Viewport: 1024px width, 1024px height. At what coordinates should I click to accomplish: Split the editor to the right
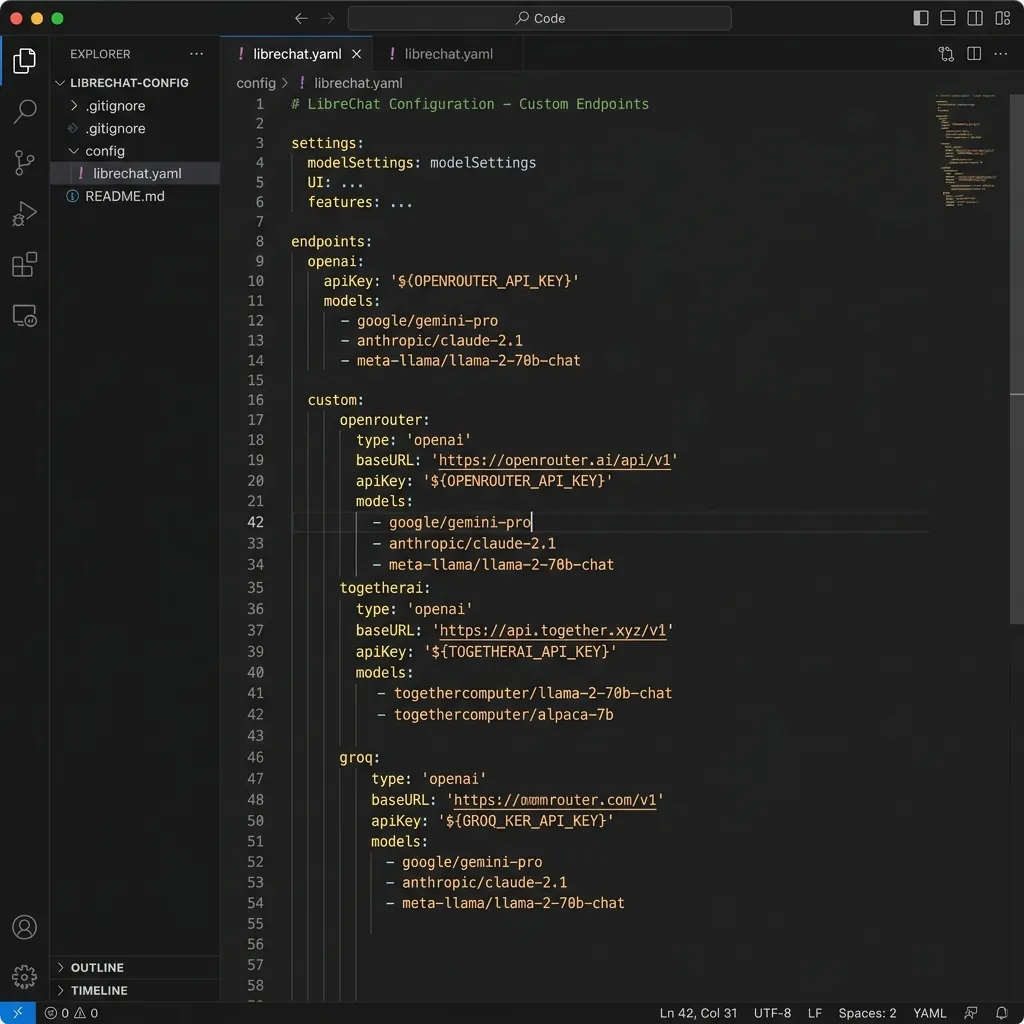tap(974, 54)
